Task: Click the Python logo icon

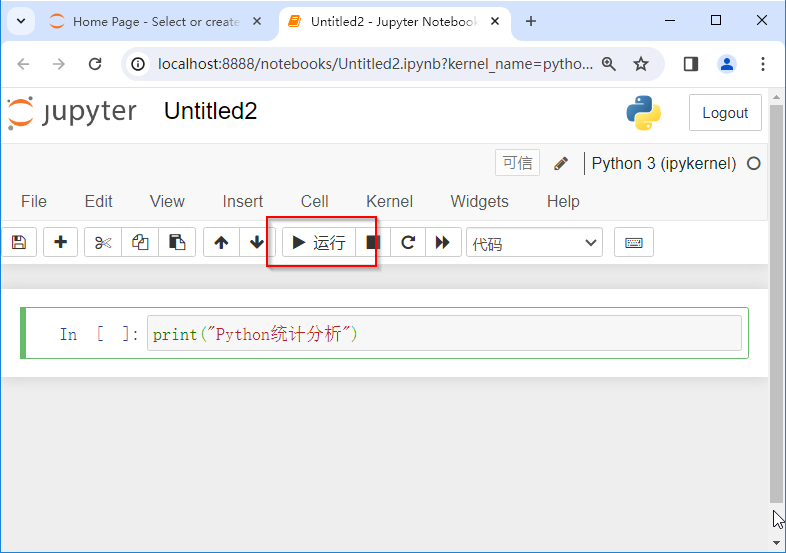Action: pyautogui.click(x=644, y=113)
